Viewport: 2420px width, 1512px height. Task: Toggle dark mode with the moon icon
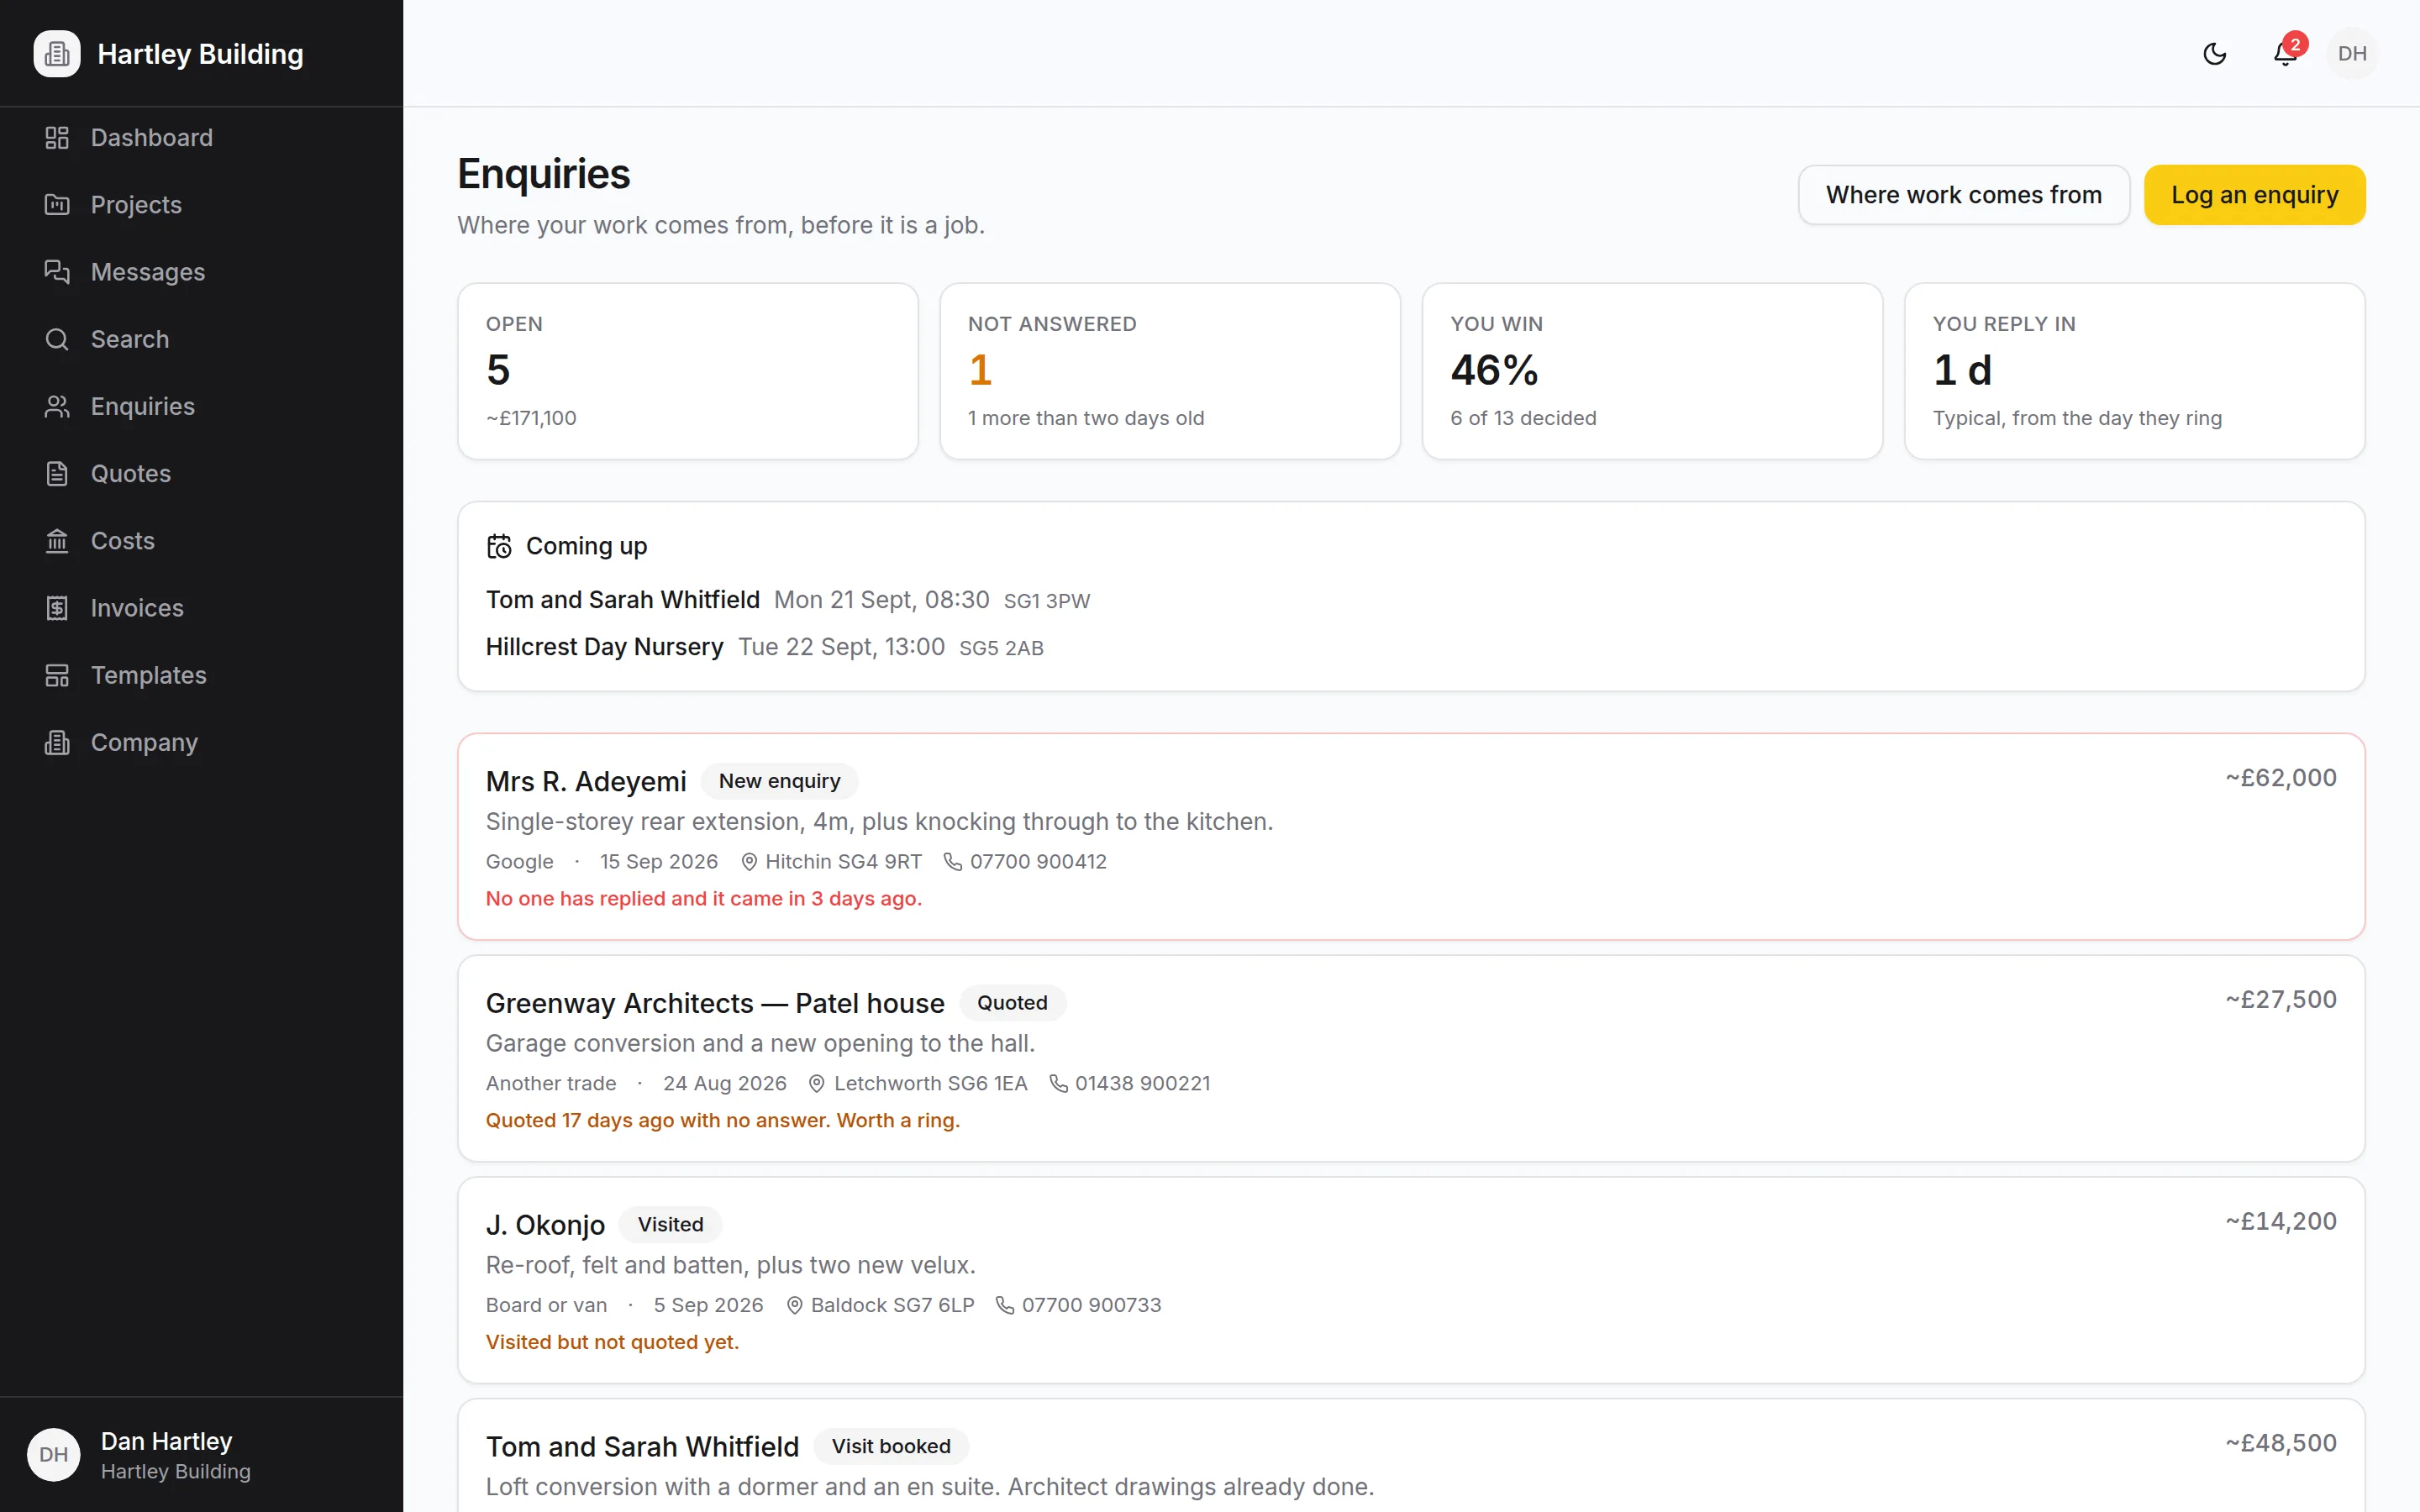click(x=2215, y=54)
